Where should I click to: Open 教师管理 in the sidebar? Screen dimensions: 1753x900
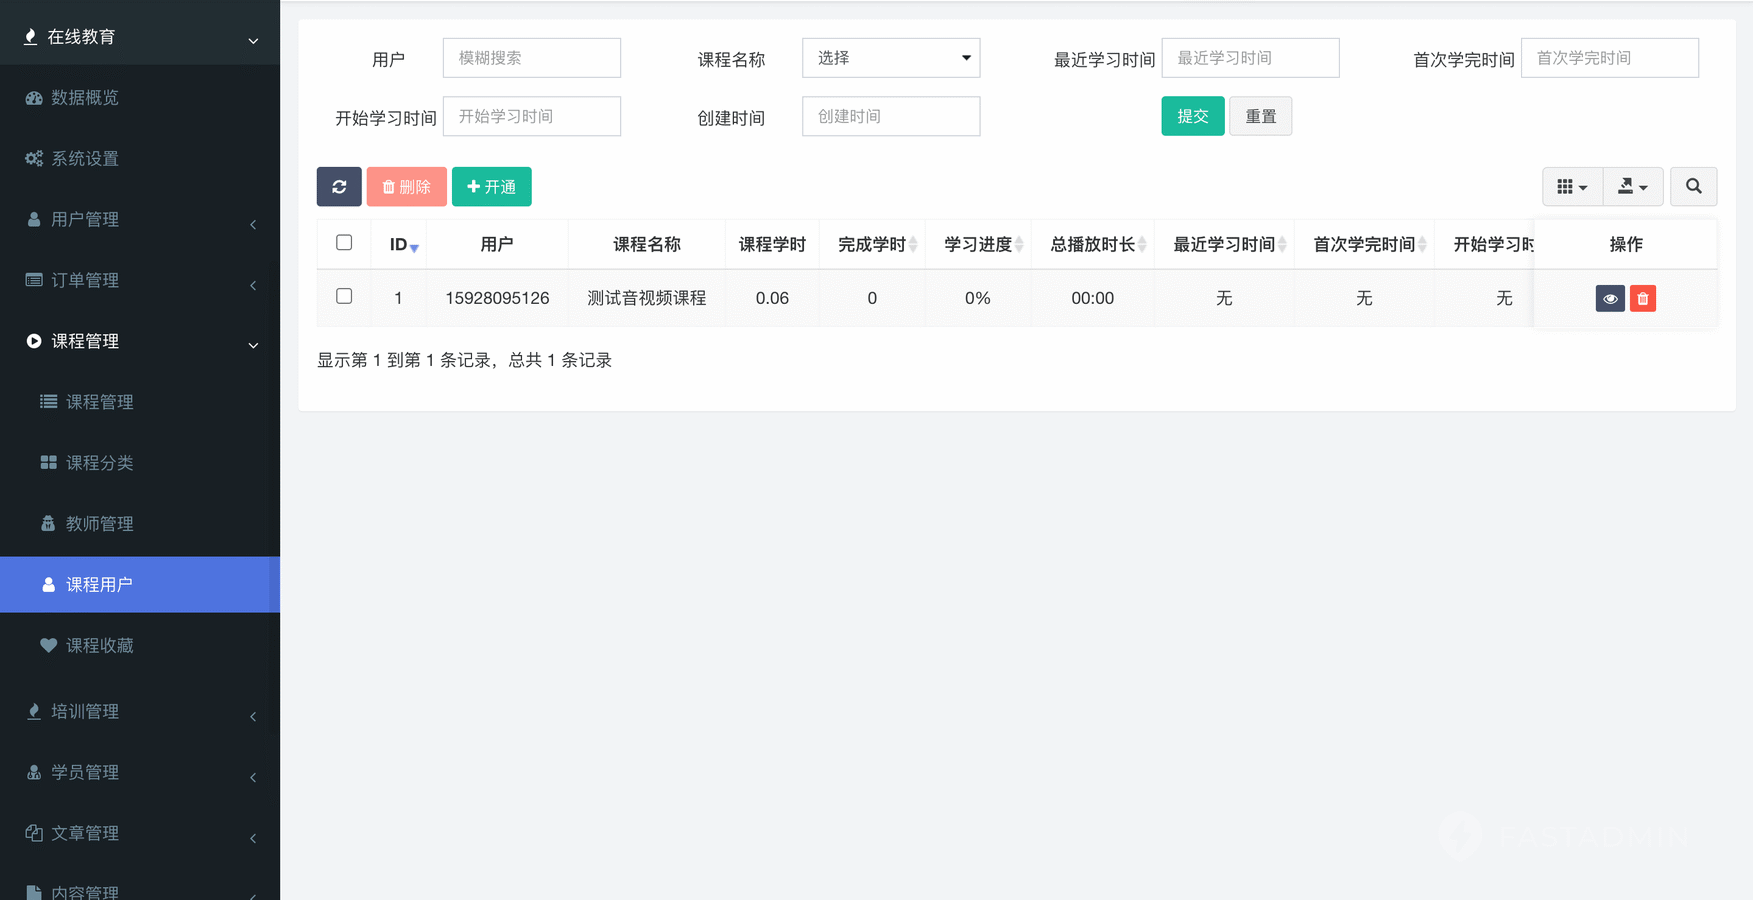pyautogui.click(x=99, y=524)
